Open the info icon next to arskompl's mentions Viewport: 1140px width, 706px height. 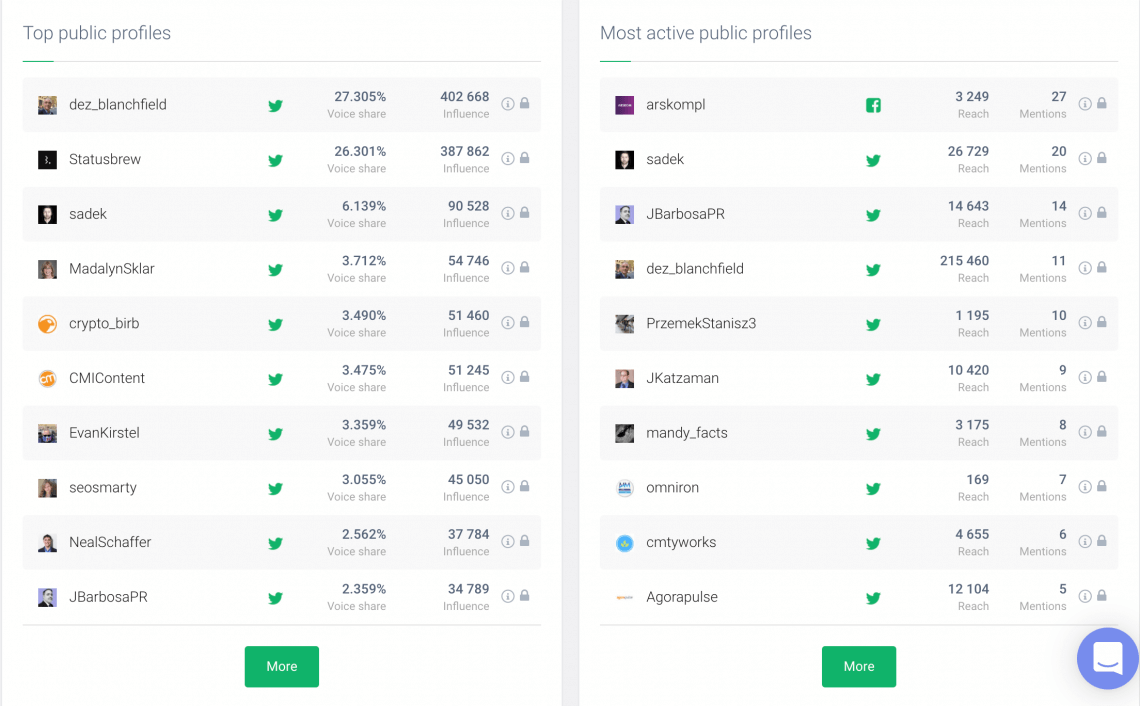pos(1087,104)
